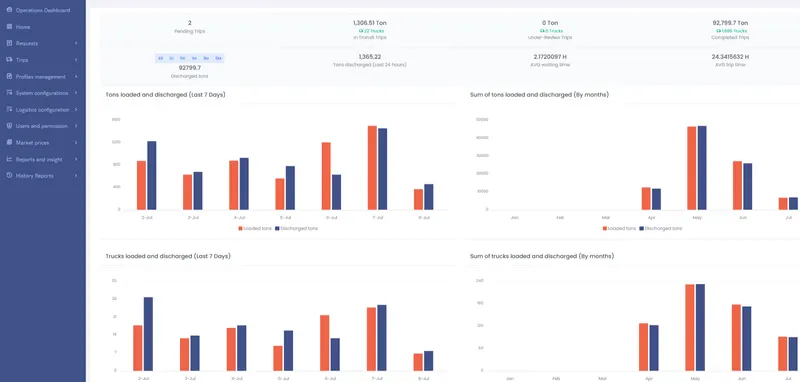The height and width of the screenshot is (382, 800).
Task: Select the 6M range for discharged tons
Action: point(218,59)
